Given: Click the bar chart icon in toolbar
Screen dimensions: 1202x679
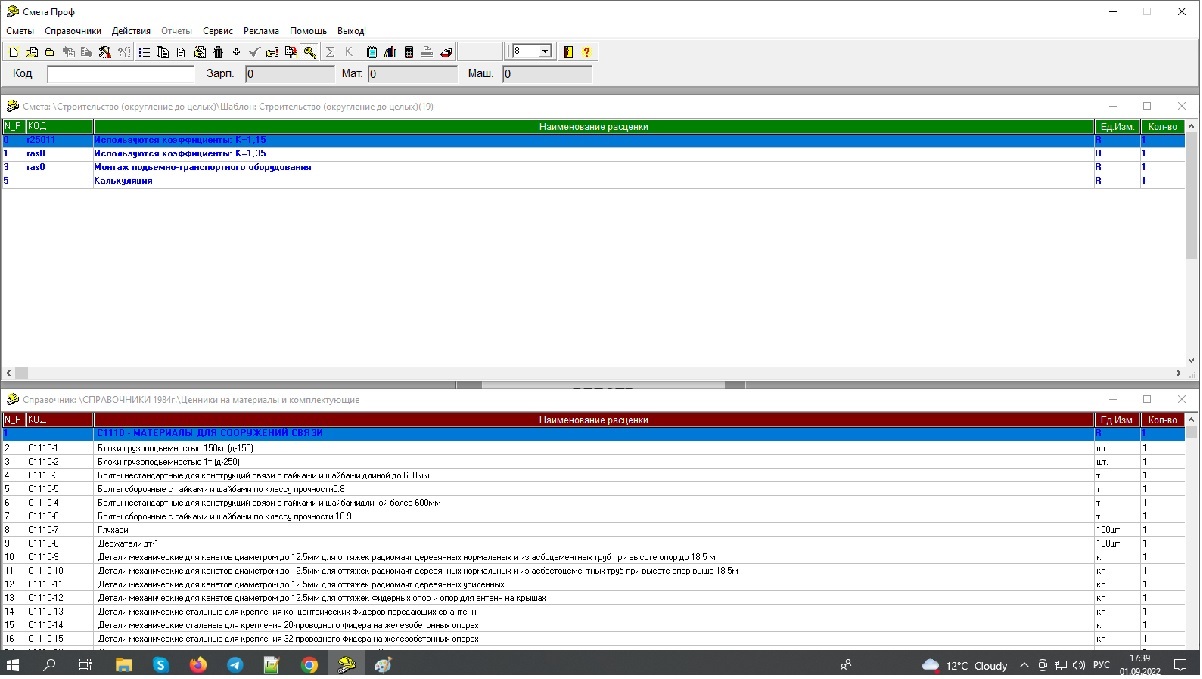Looking at the screenshot, I should tap(390, 52).
